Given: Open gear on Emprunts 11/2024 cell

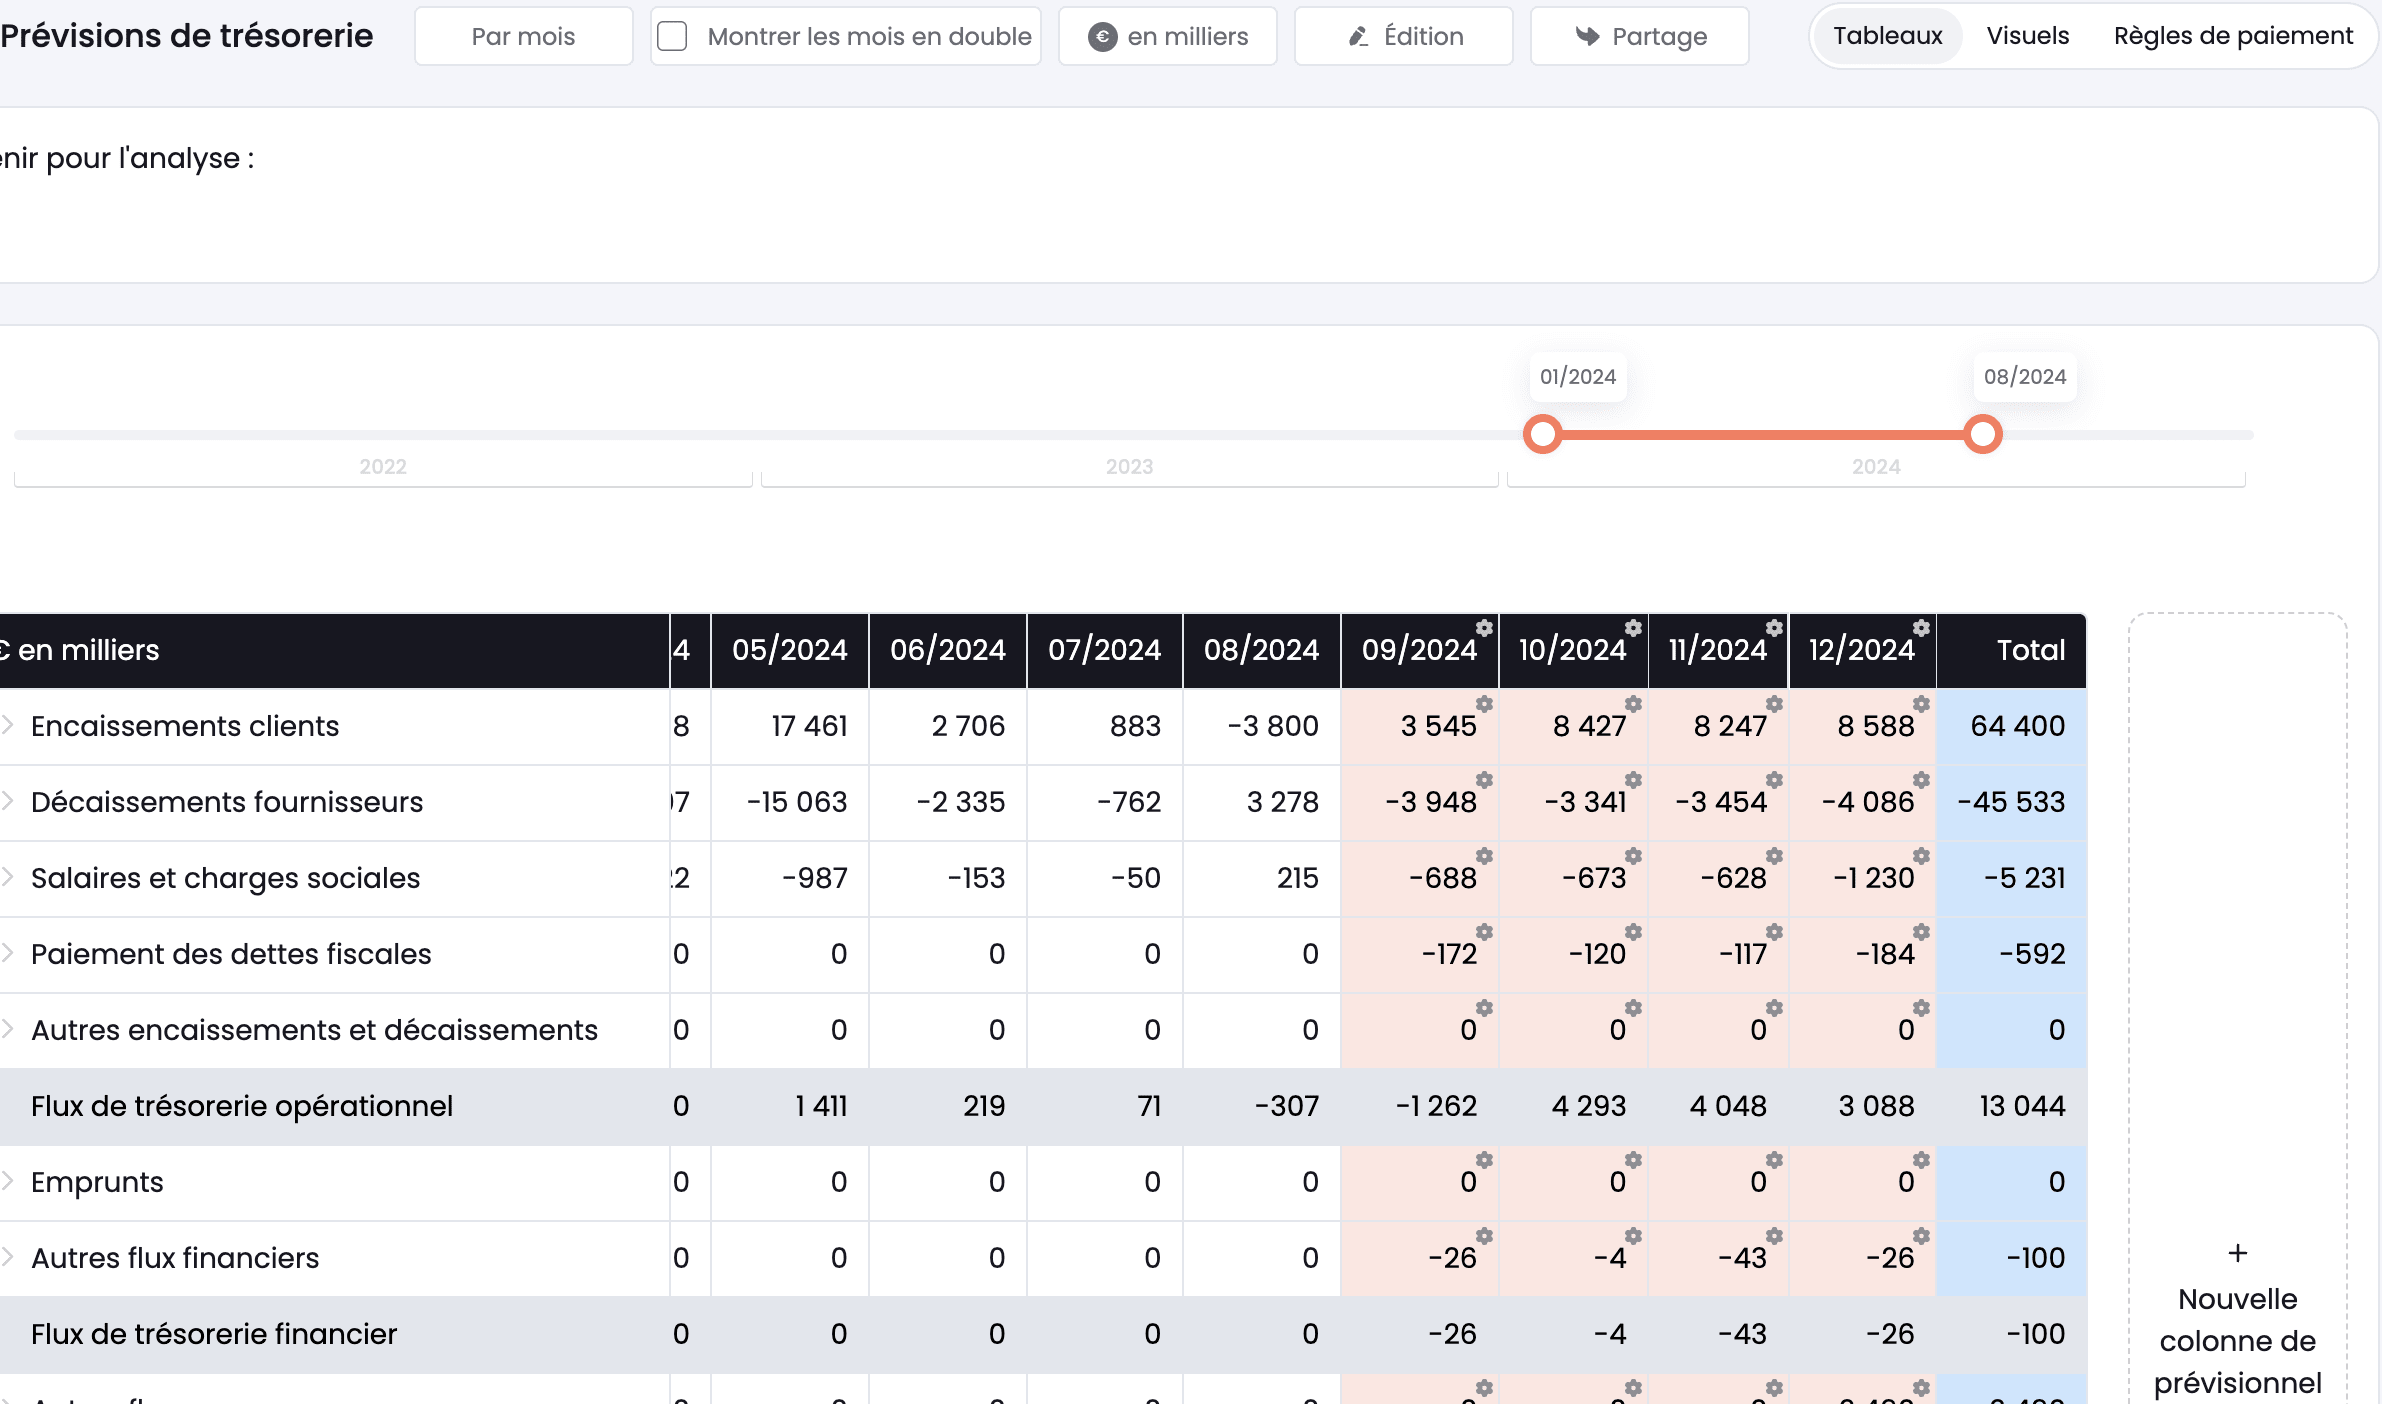Looking at the screenshot, I should [x=1774, y=1160].
